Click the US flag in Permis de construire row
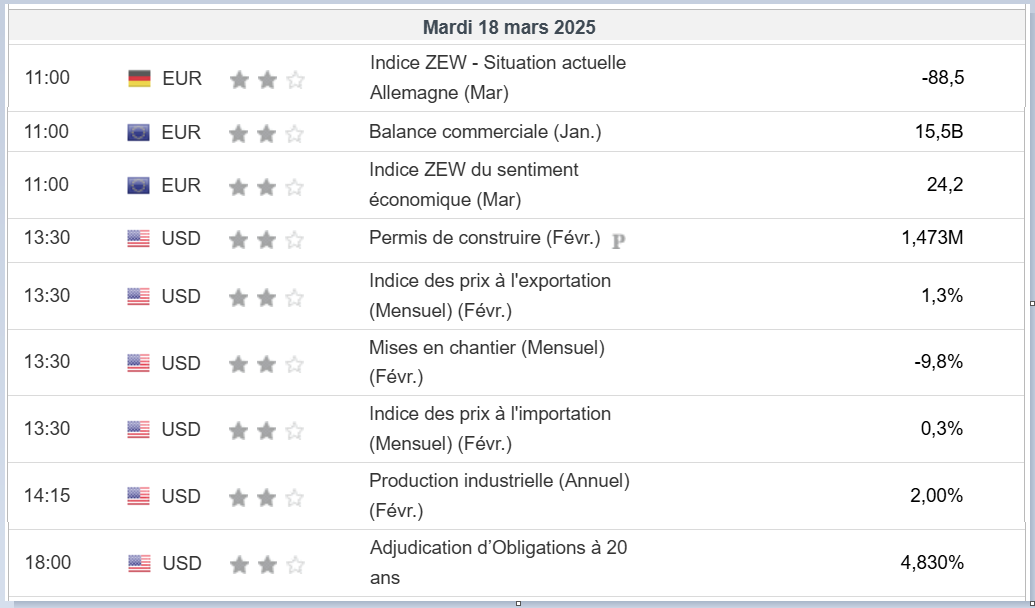This screenshot has height=608, width=1035. [139, 239]
